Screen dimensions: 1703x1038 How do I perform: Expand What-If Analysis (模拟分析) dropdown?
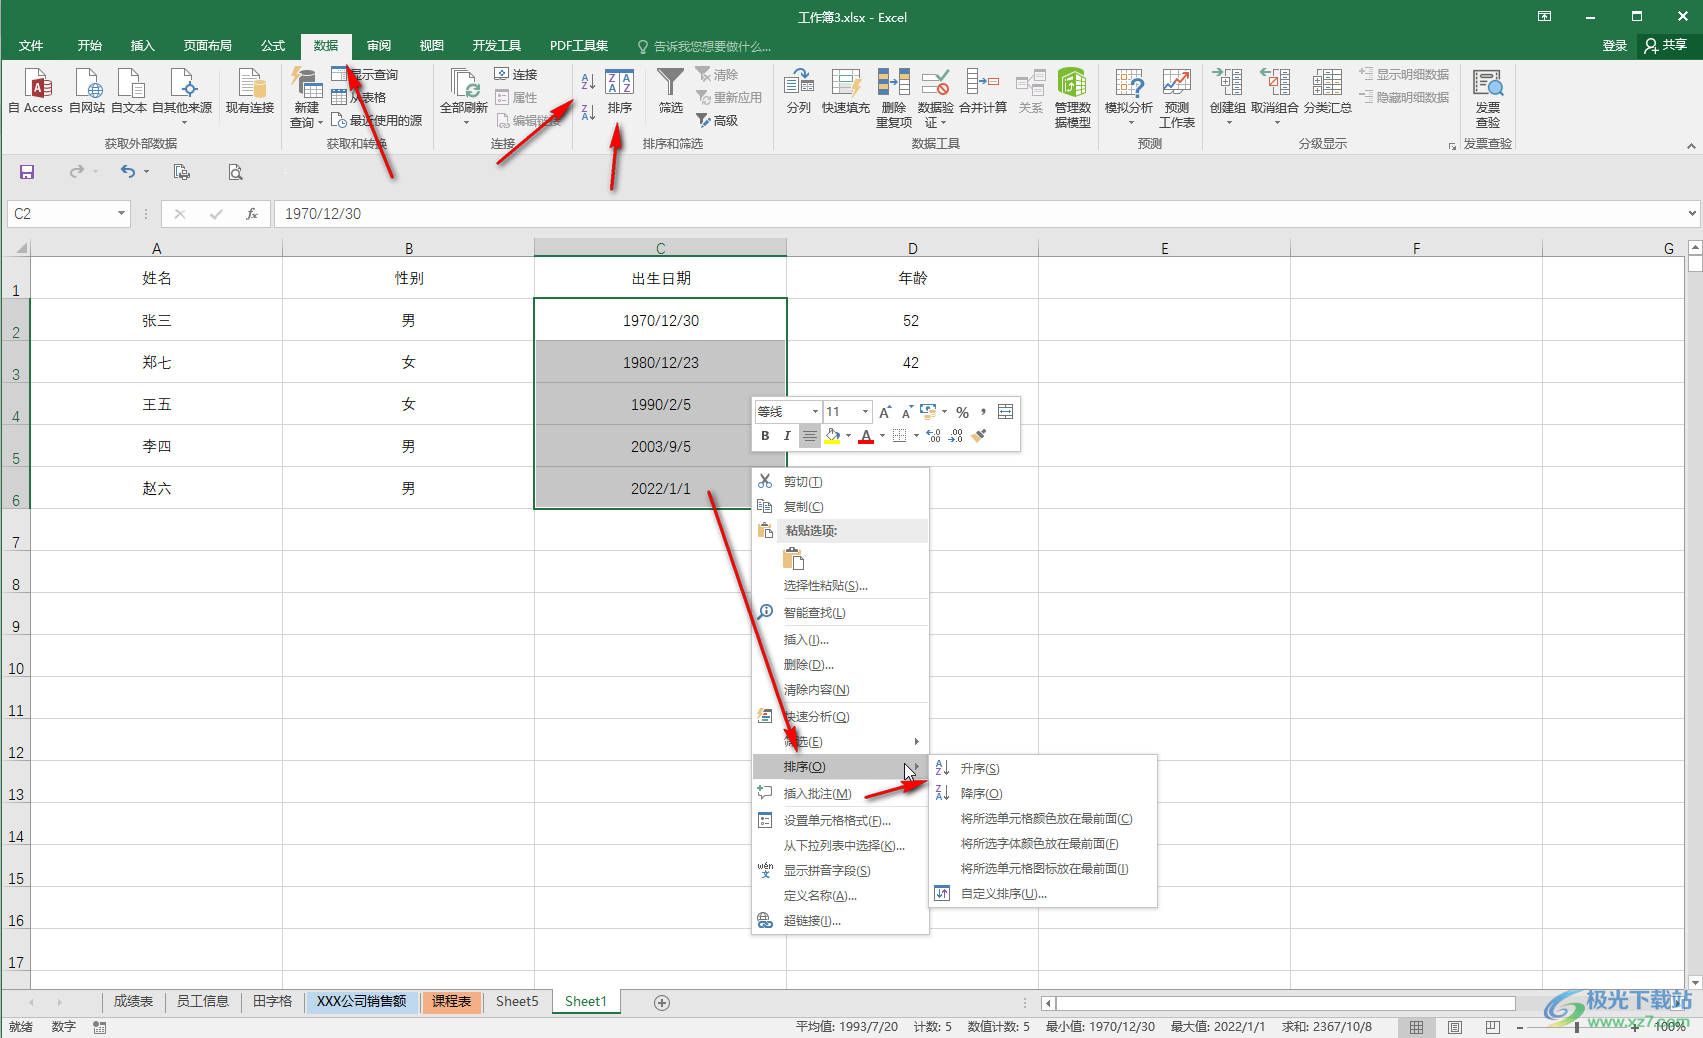pos(1131,122)
